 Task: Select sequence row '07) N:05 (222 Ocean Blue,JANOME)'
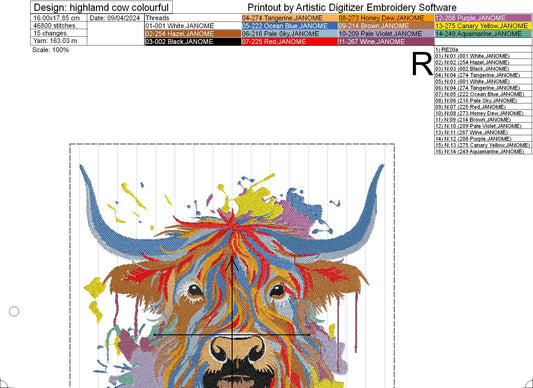[483, 94]
